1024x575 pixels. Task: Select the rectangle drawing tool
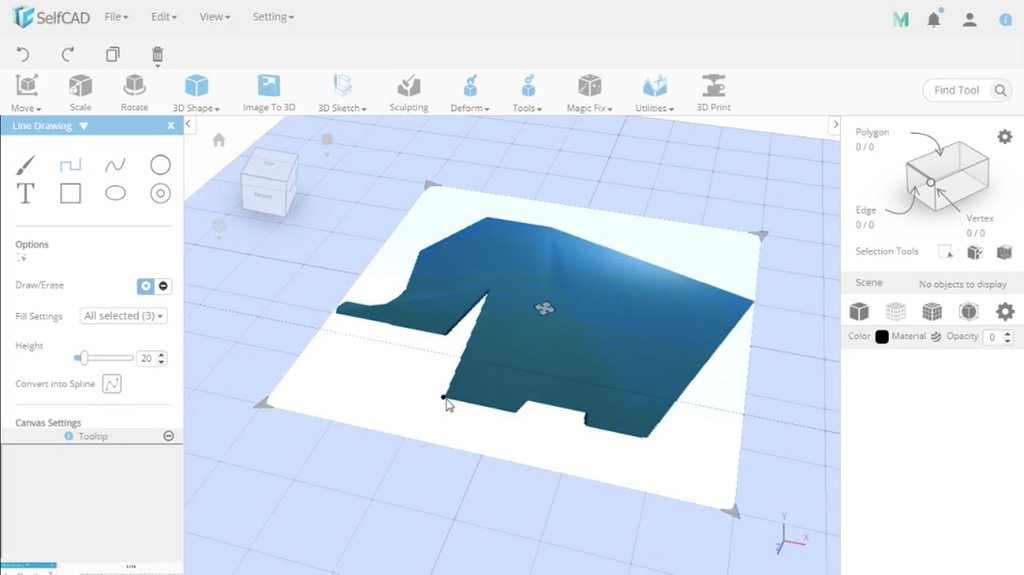pyautogui.click(x=71, y=193)
